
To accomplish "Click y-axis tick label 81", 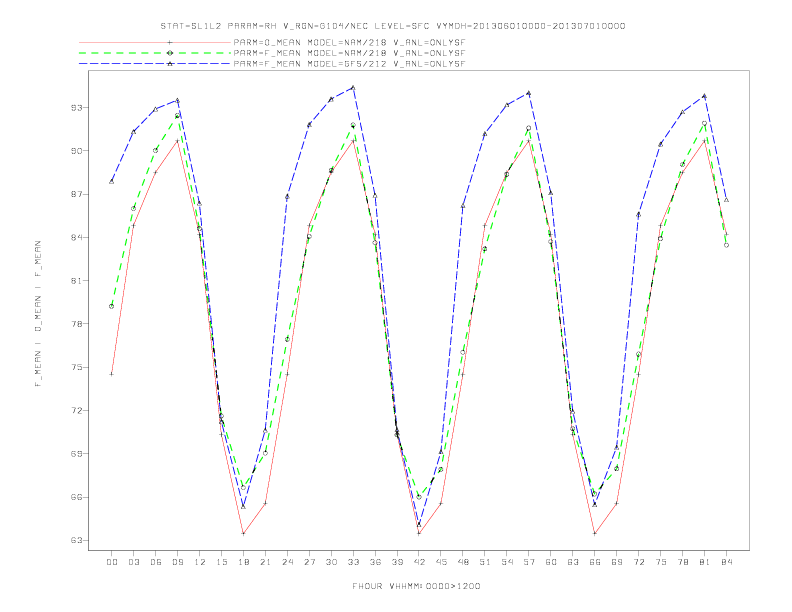I will click(x=77, y=281).
